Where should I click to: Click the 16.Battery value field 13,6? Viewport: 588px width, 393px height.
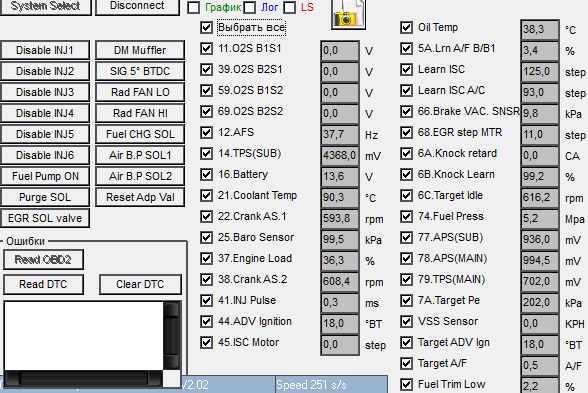pos(340,176)
